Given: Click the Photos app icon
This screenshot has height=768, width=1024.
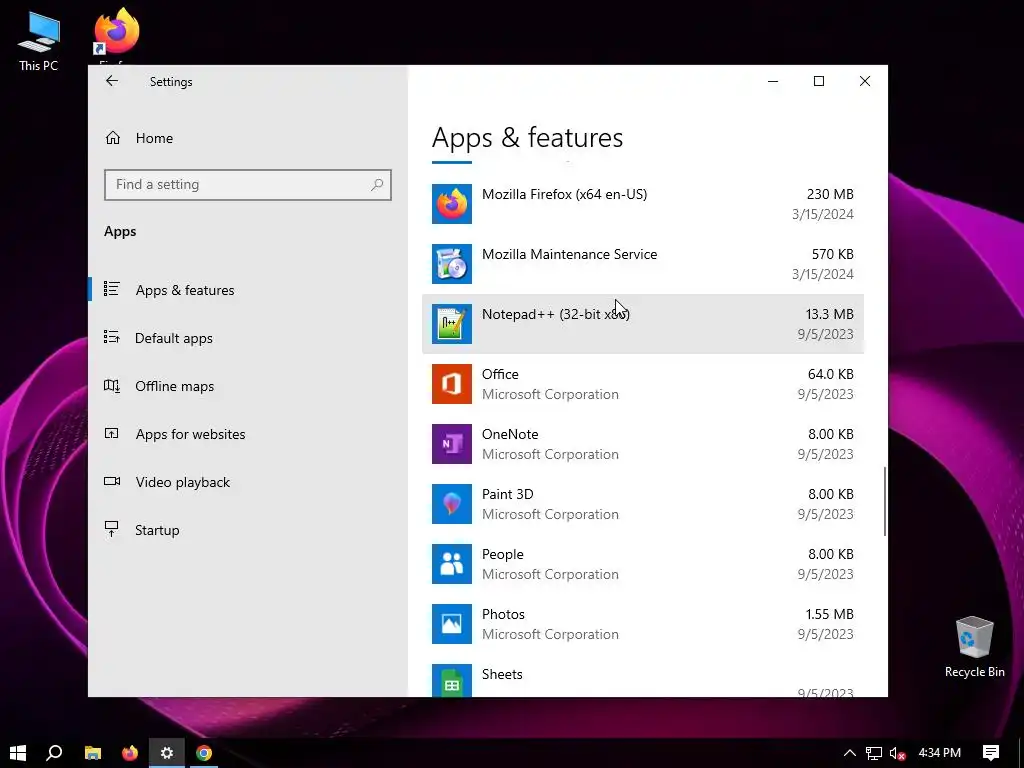Looking at the screenshot, I should [x=451, y=624].
